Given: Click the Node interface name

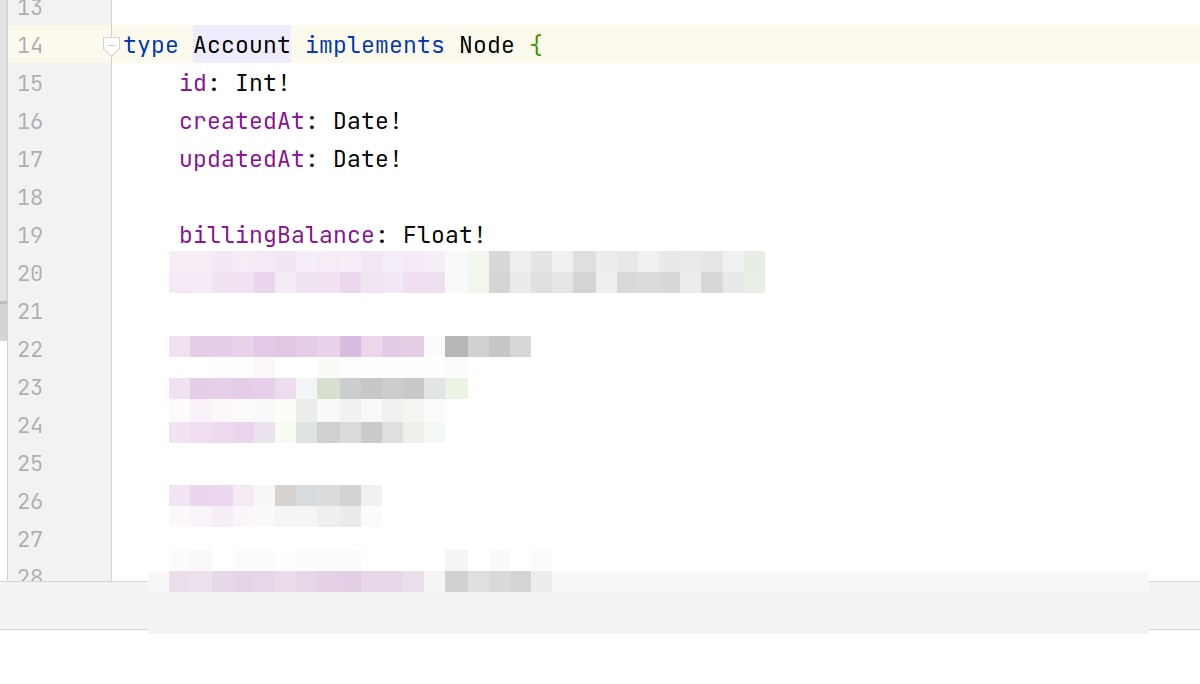Looking at the screenshot, I should pos(487,45).
